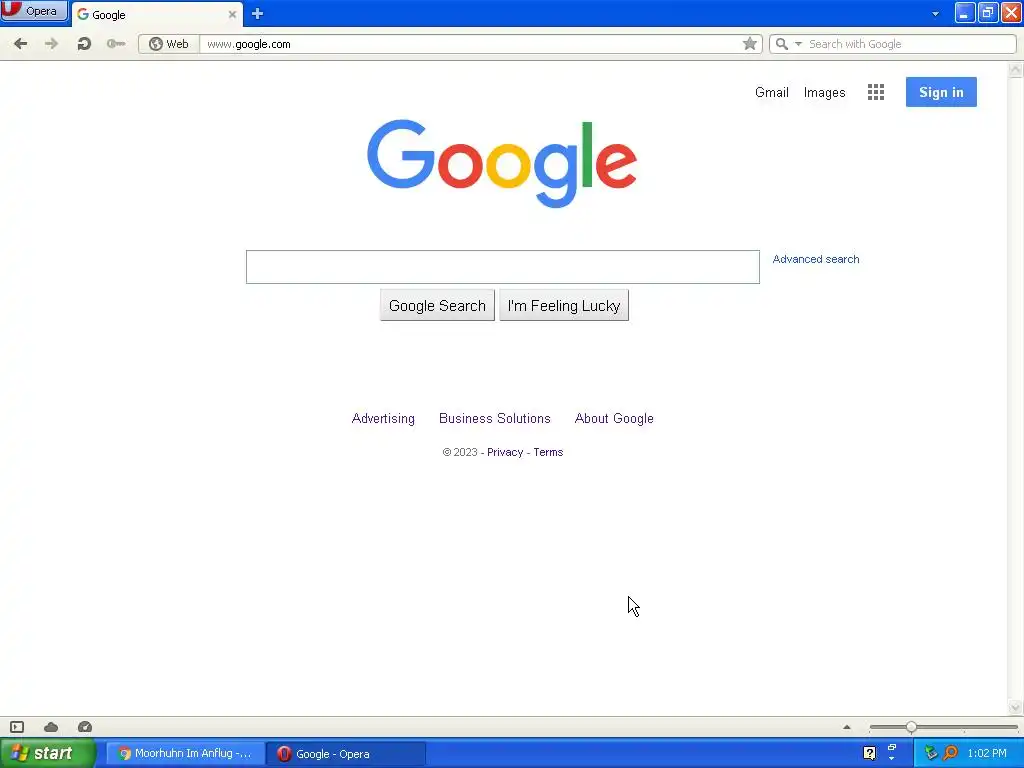Click the Web site badge in address bar
1024x768 pixels.
(168, 44)
